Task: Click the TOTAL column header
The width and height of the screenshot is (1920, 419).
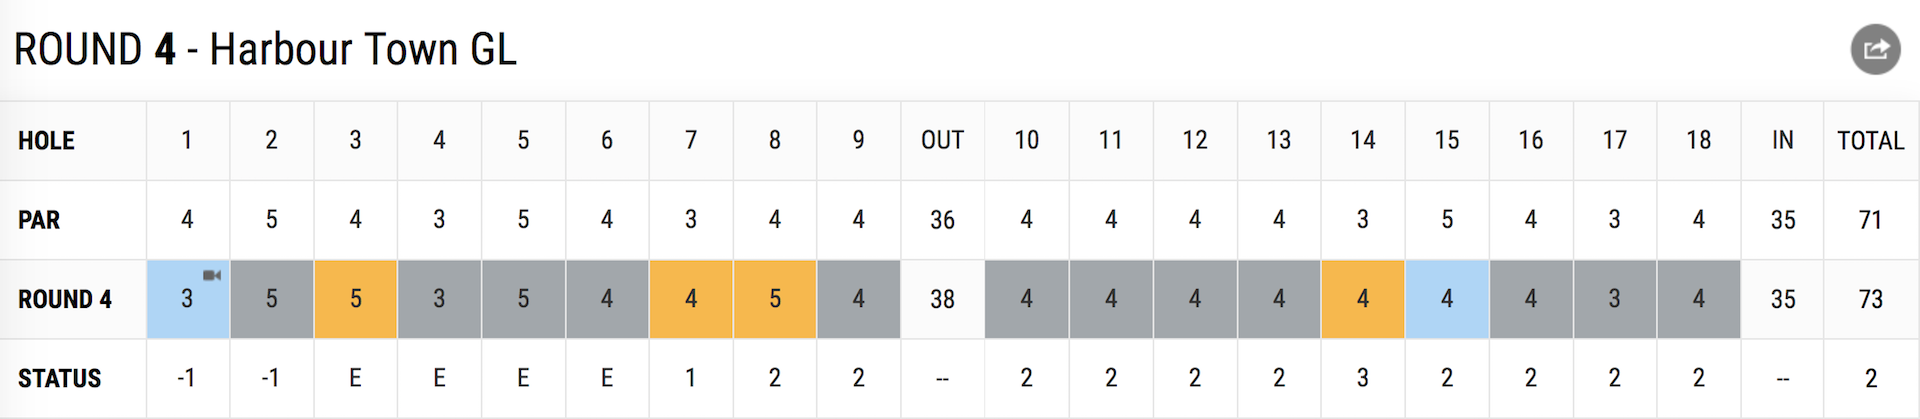Action: tap(1870, 140)
